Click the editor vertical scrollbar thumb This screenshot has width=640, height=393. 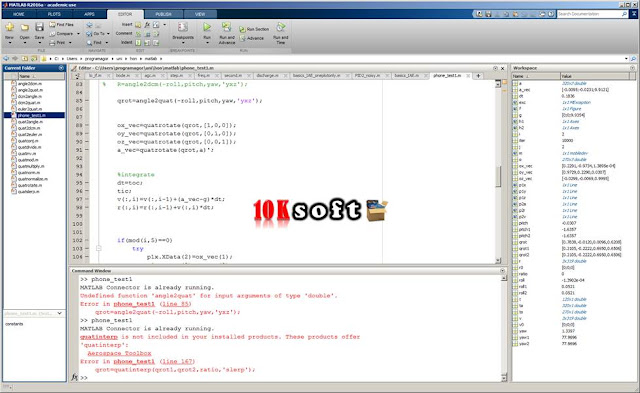pos(498,177)
